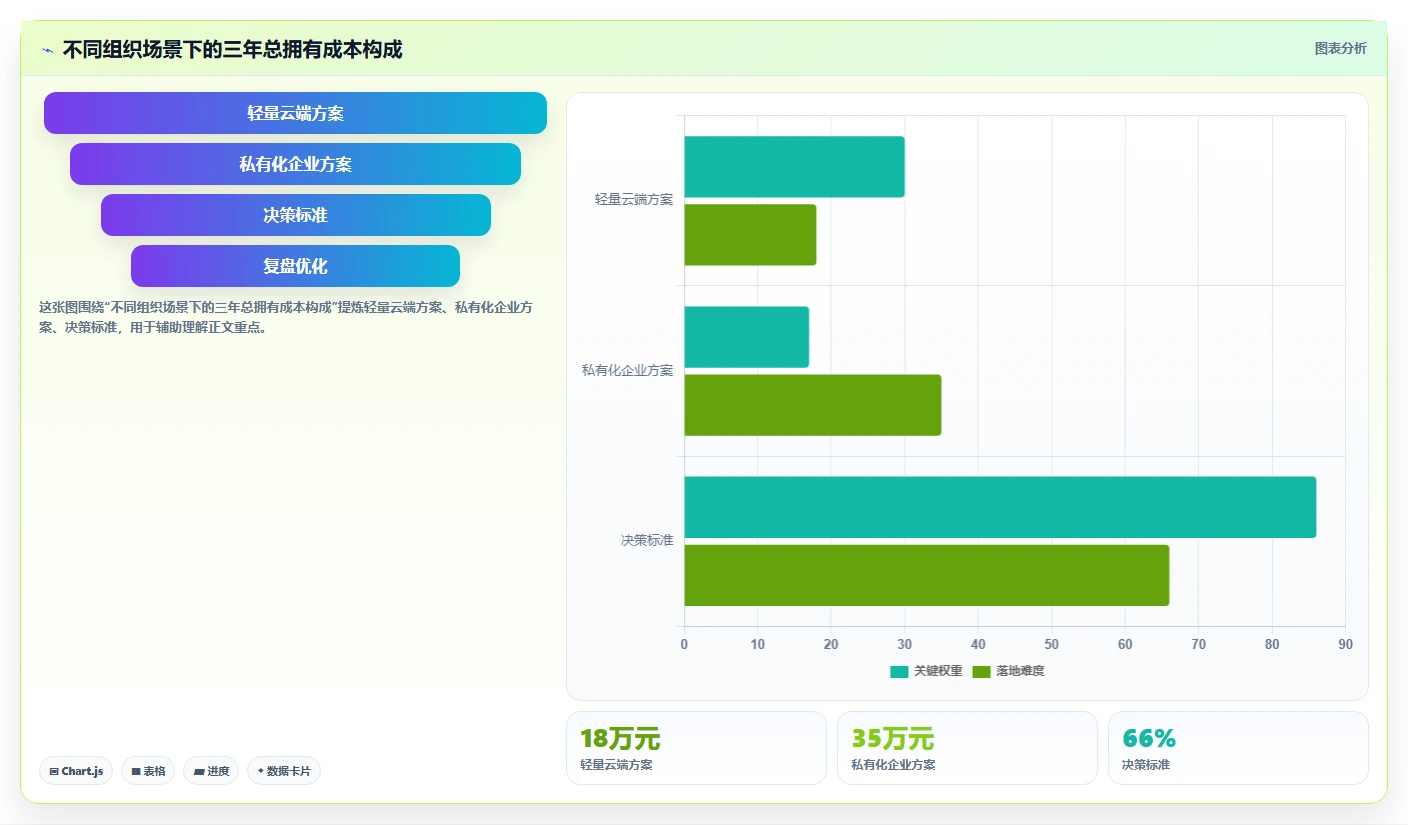Click the x-axis tick label 50
This screenshot has height=825, width=1408.
click(1051, 645)
